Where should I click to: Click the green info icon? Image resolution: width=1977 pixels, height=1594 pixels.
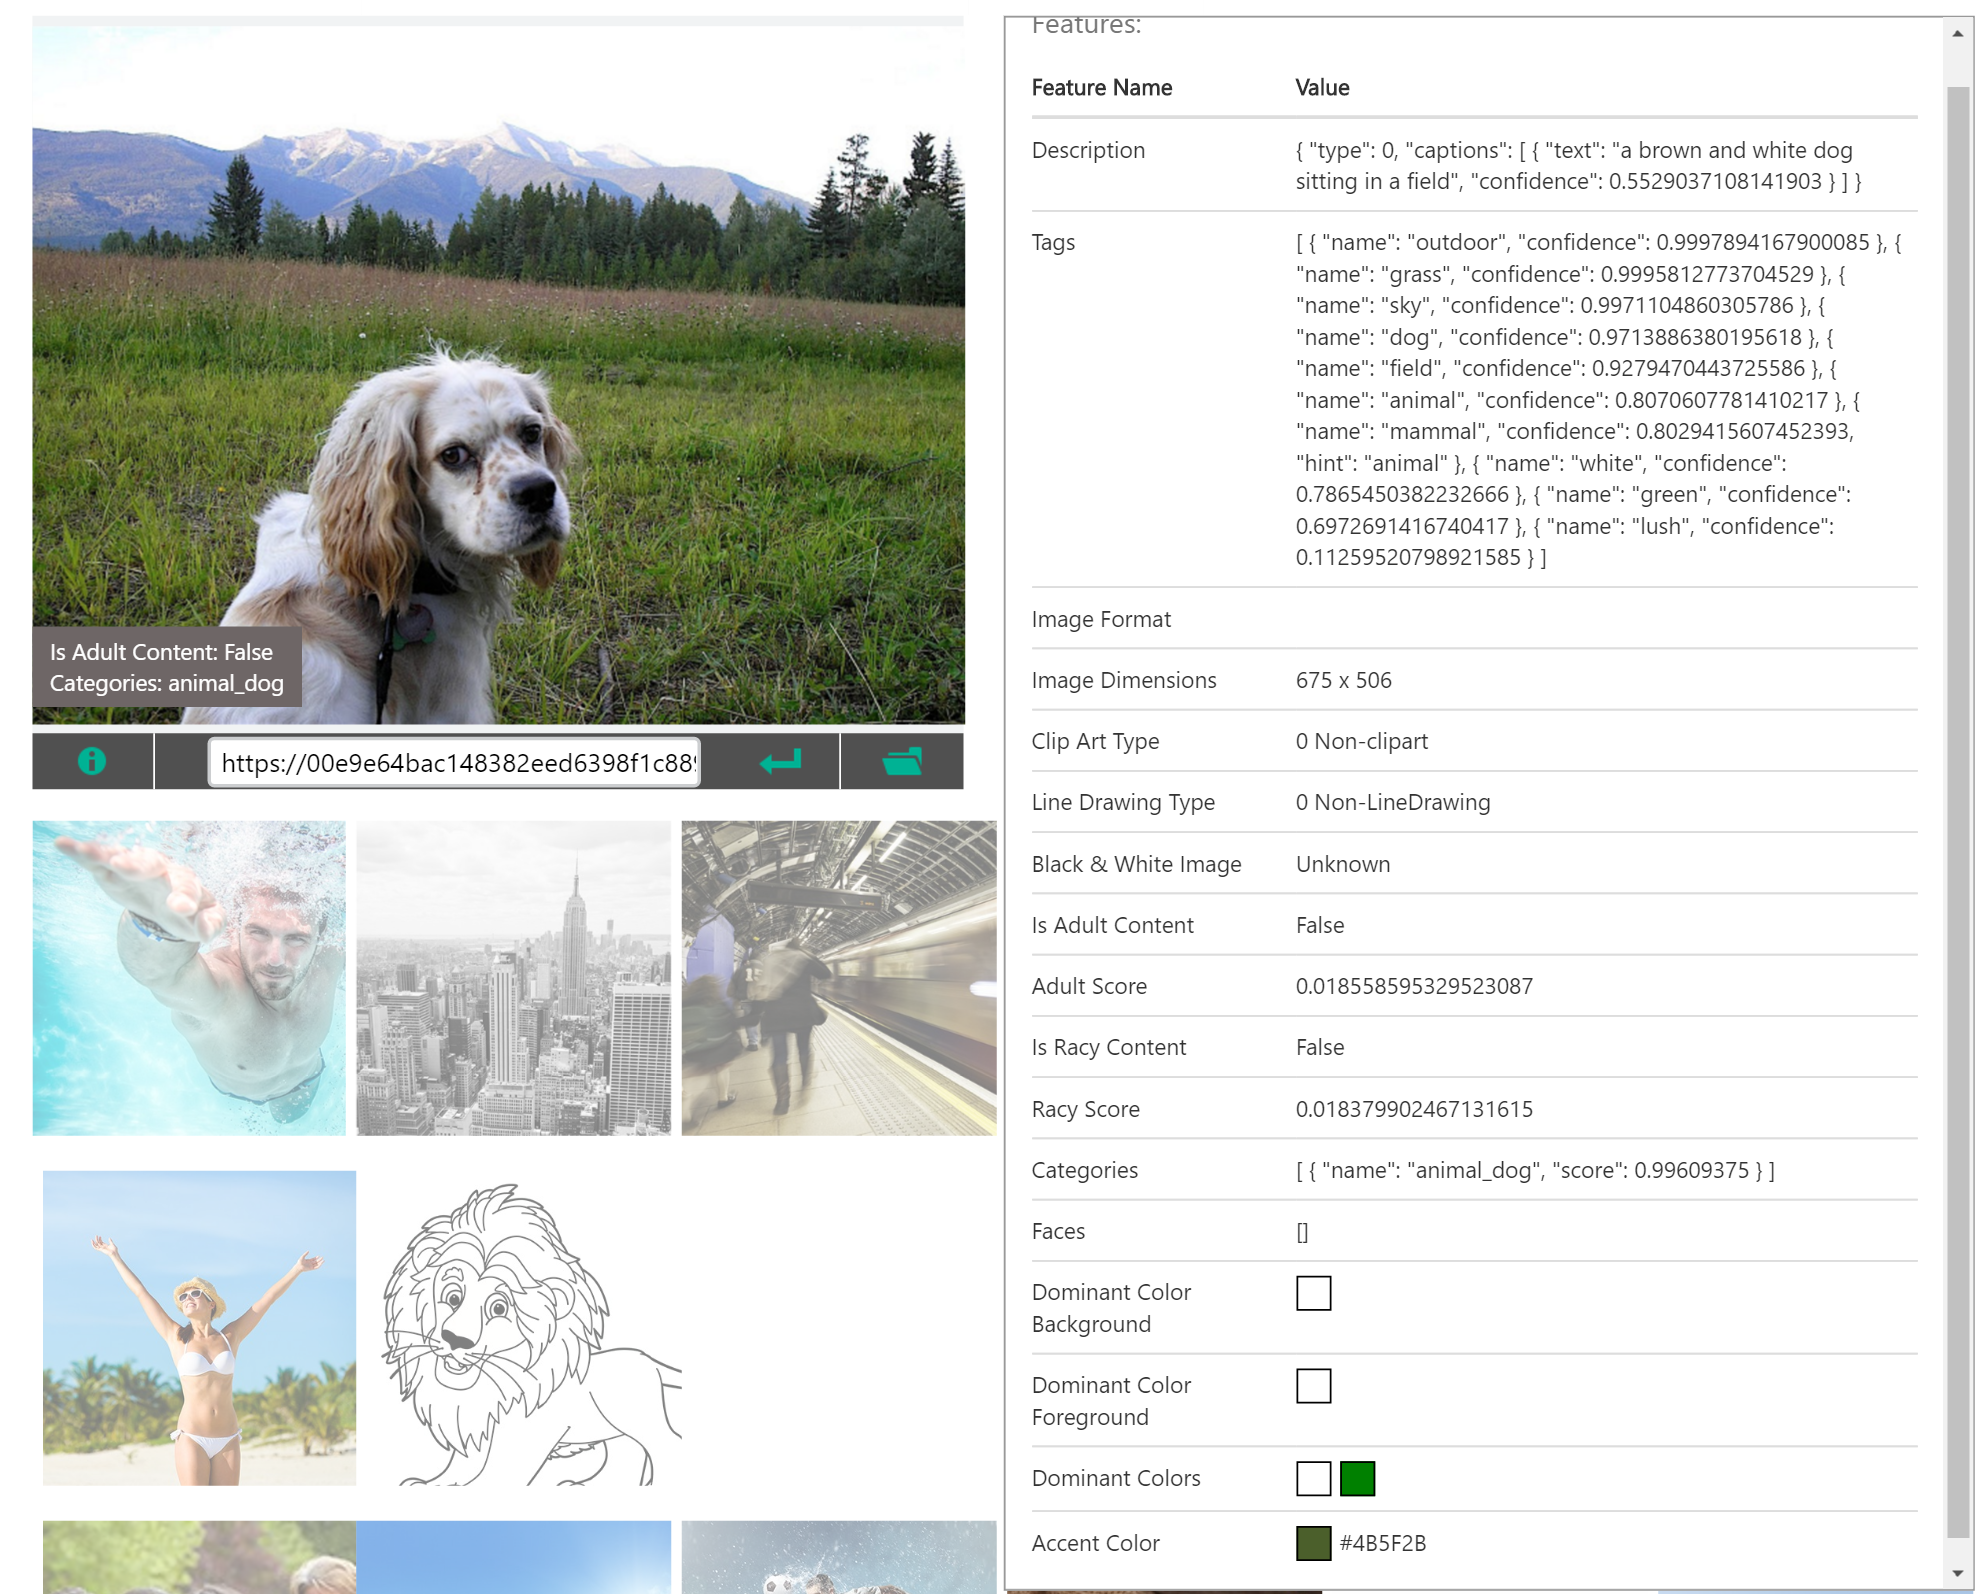(92, 761)
